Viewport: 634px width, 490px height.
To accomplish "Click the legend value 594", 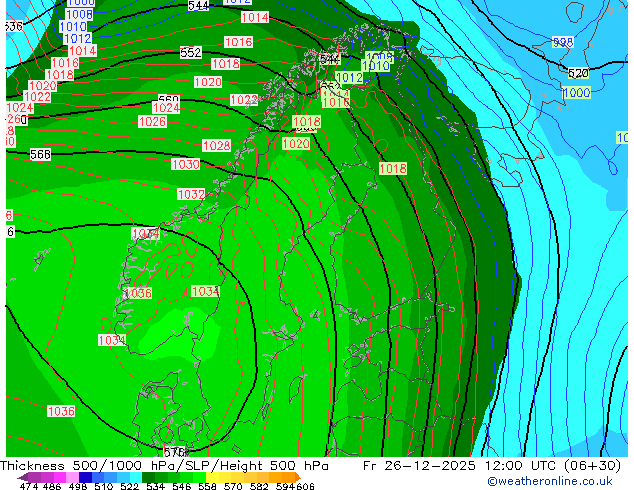I will click(285, 486).
